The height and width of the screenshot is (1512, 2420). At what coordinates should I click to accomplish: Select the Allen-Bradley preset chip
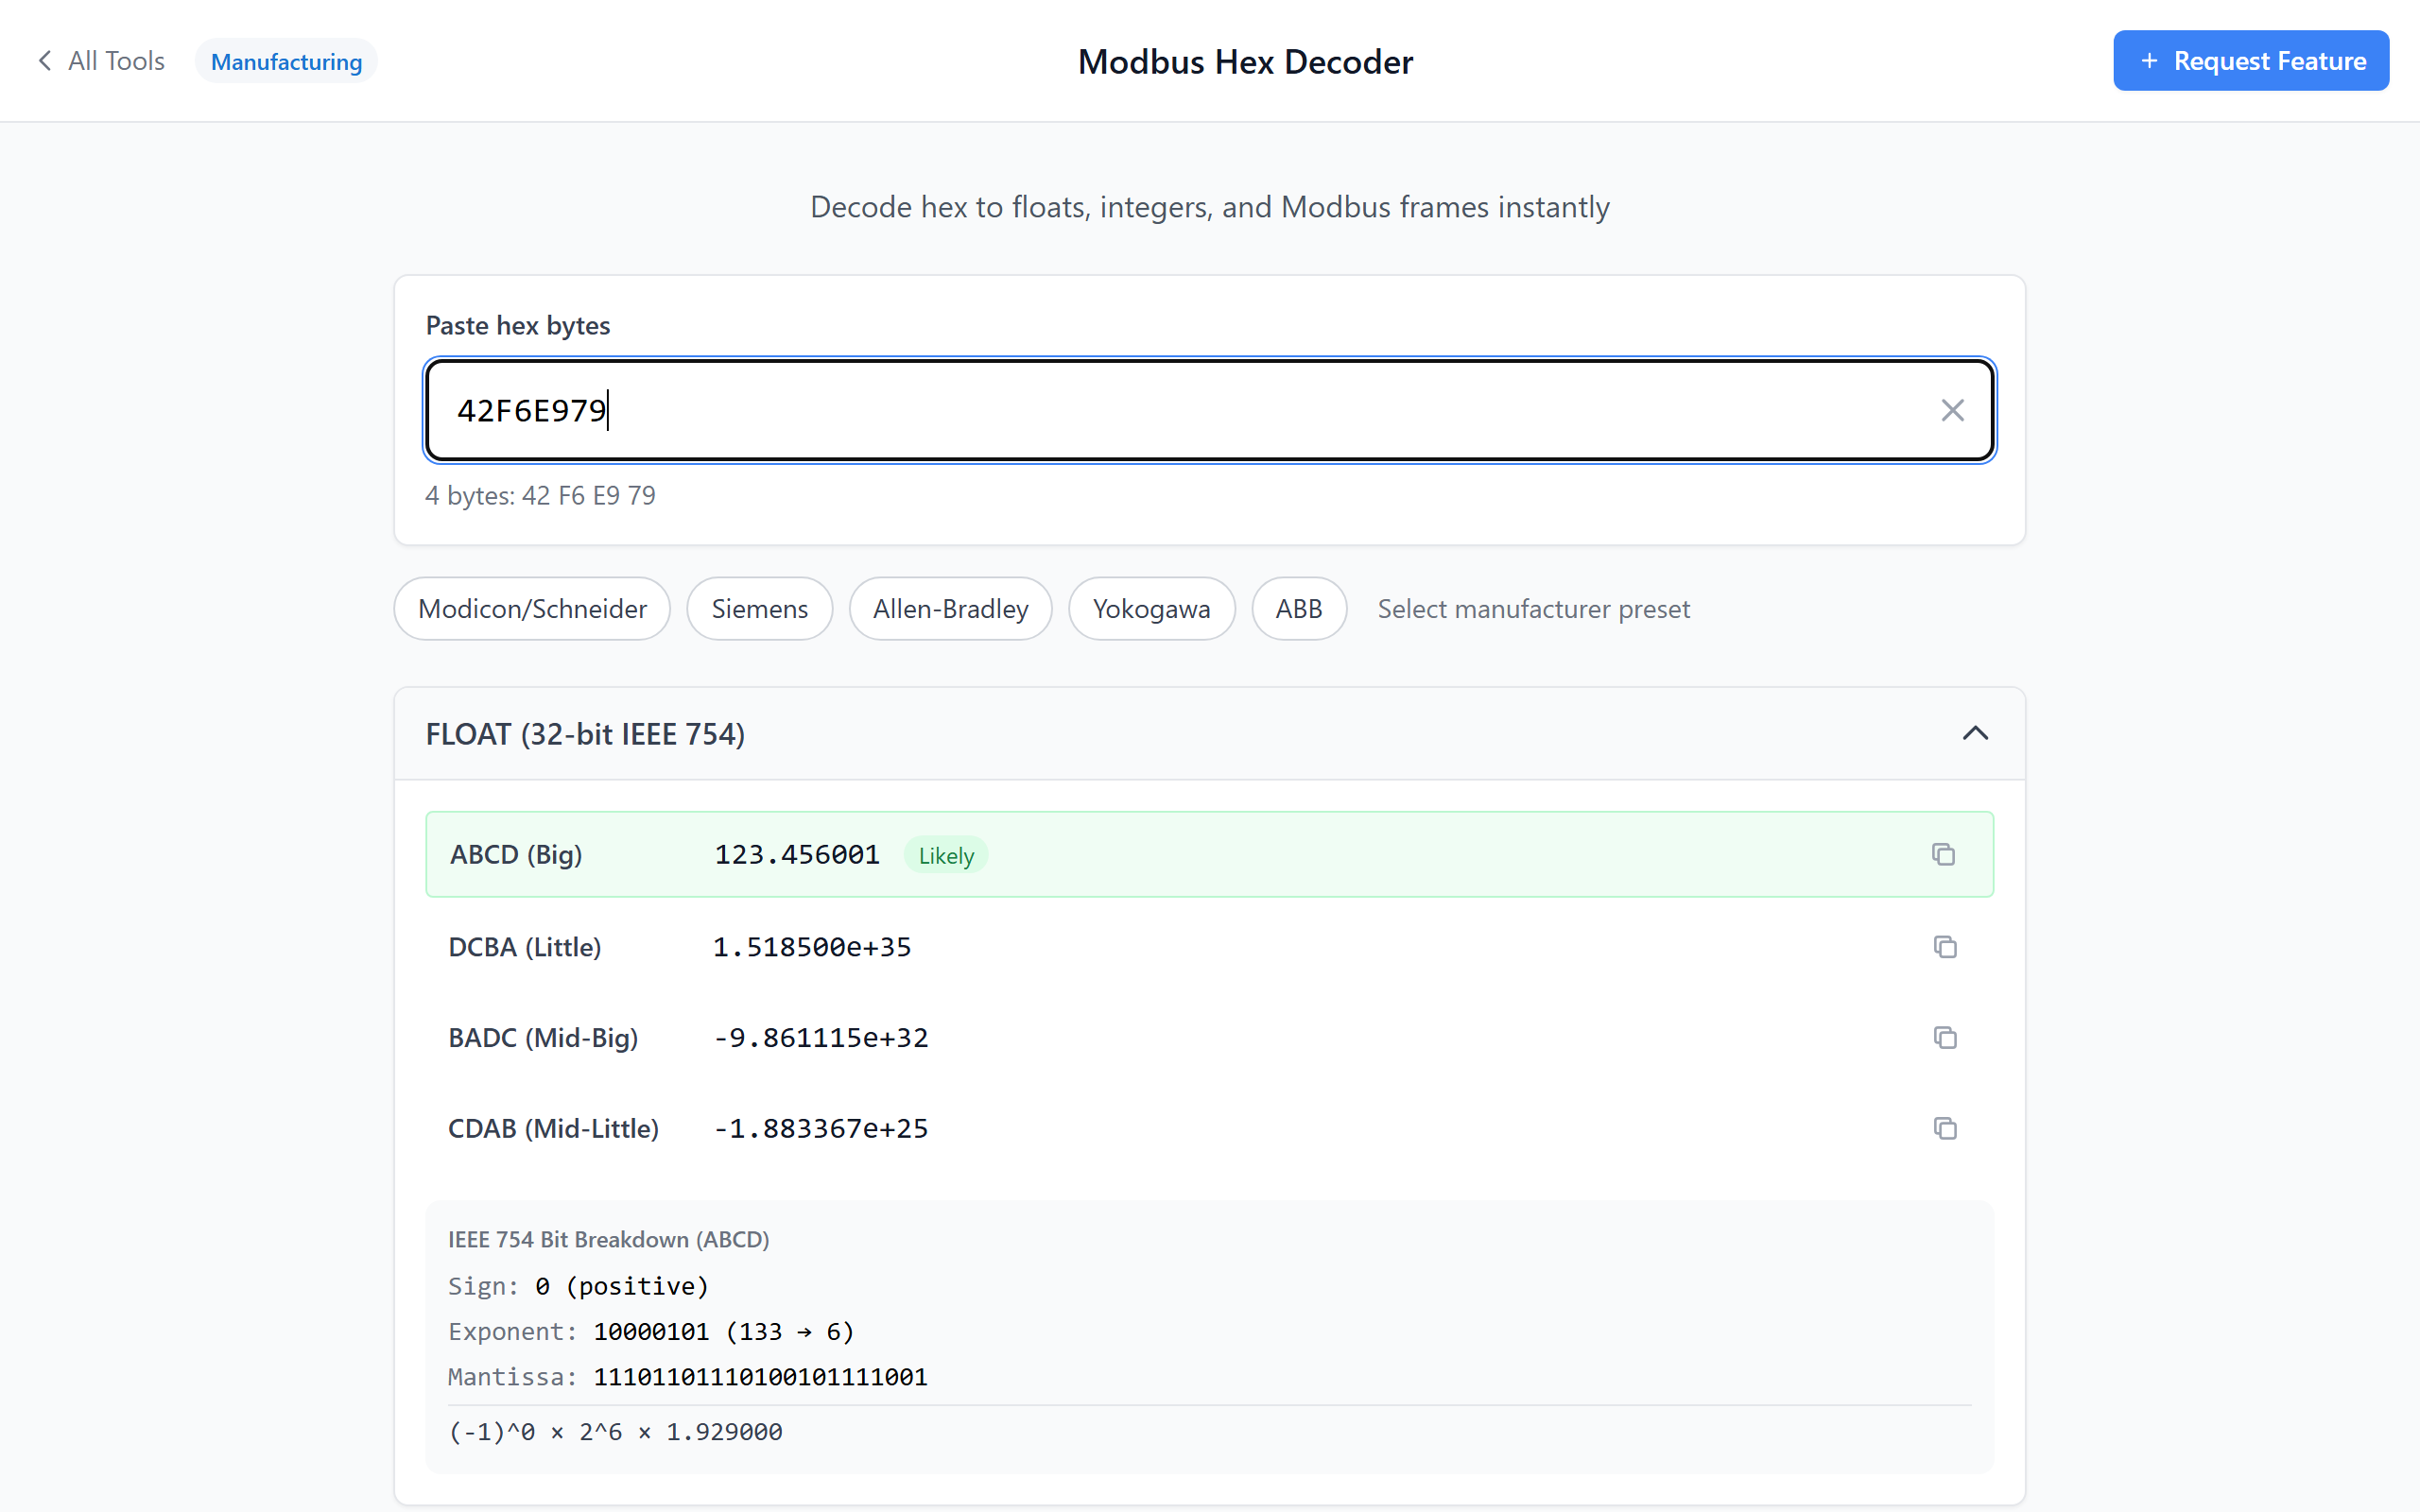(950, 609)
